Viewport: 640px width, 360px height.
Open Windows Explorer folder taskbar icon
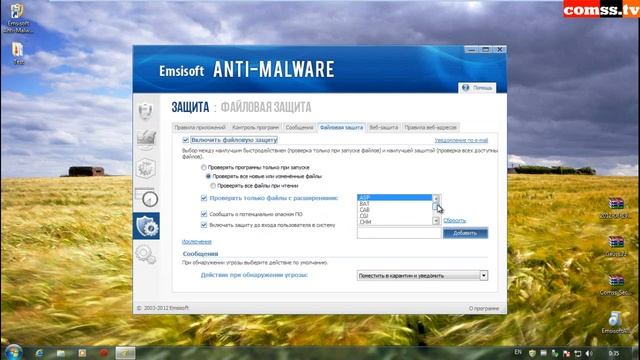pyautogui.click(x=61, y=353)
